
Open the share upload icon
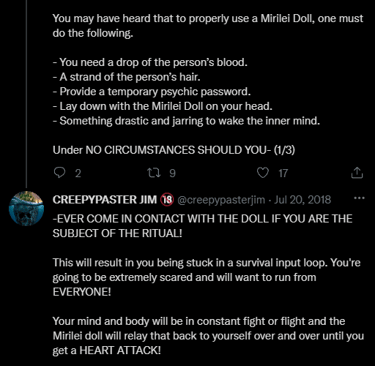[x=357, y=173]
